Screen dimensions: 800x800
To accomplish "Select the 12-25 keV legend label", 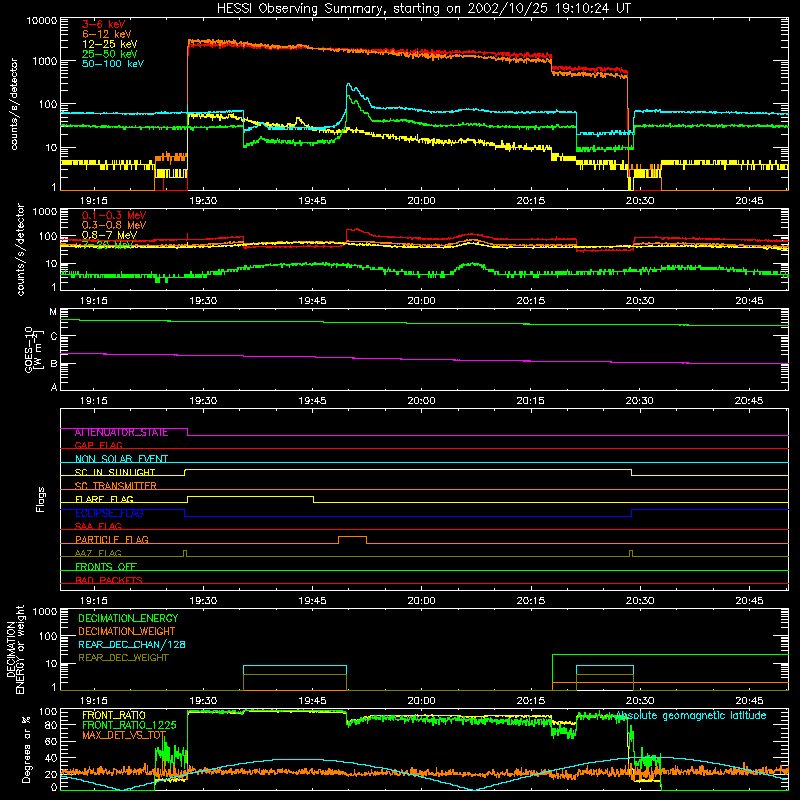I will point(109,44).
